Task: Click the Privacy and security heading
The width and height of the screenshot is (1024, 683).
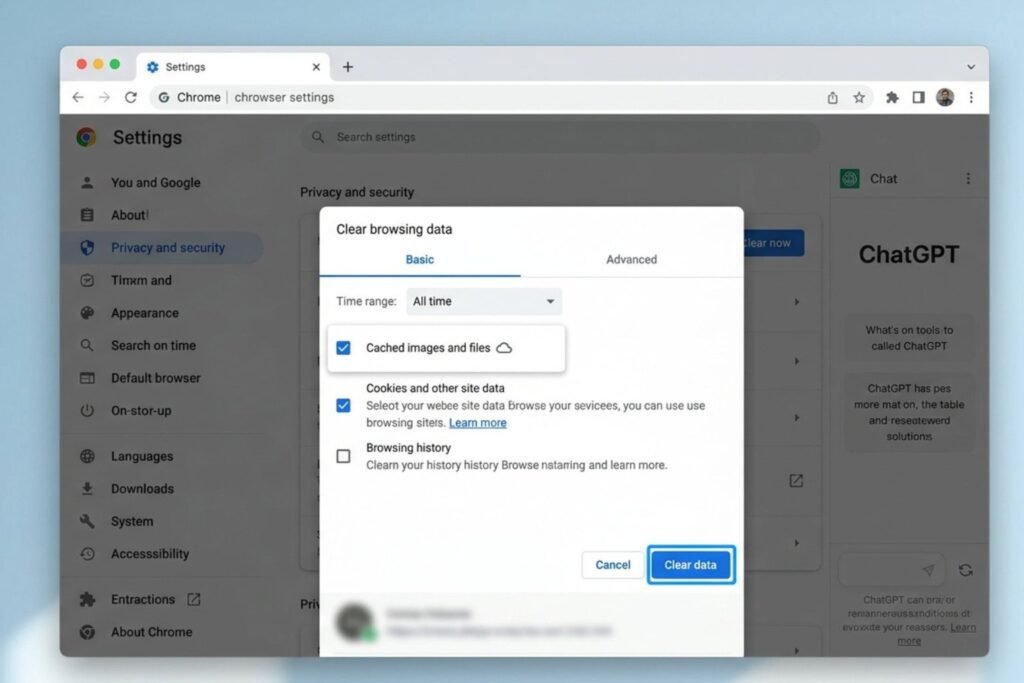Action: coord(357,192)
